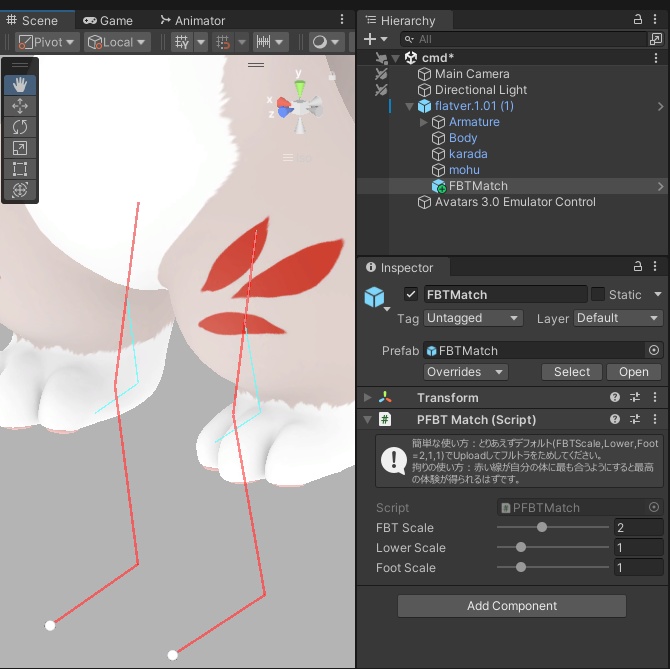Open the Local handle rotation dropdown
The height and width of the screenshot is (669, 670).
coord(117,42)
